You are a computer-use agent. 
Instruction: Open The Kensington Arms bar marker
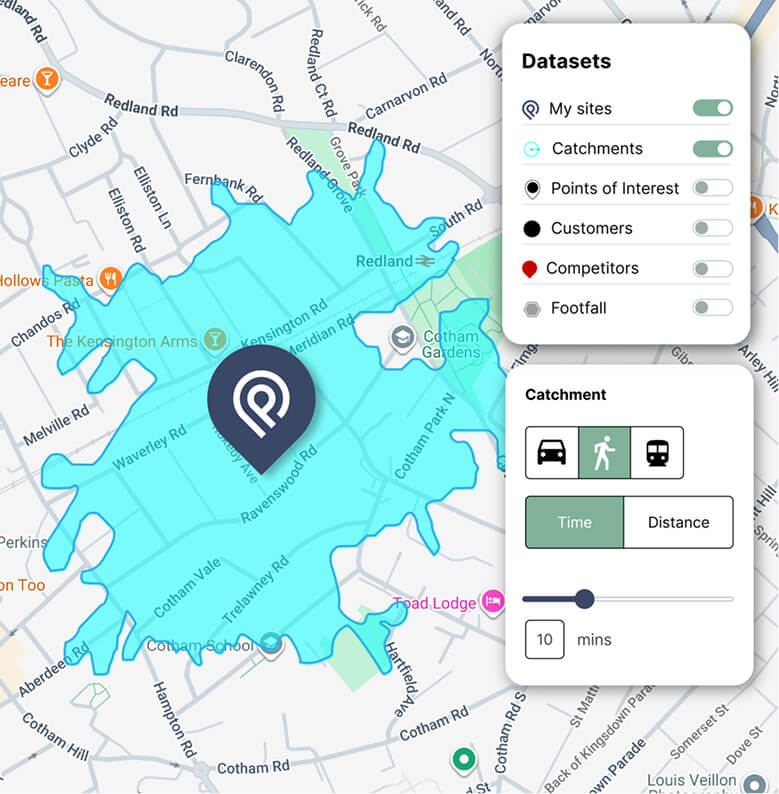pos(215,339)
